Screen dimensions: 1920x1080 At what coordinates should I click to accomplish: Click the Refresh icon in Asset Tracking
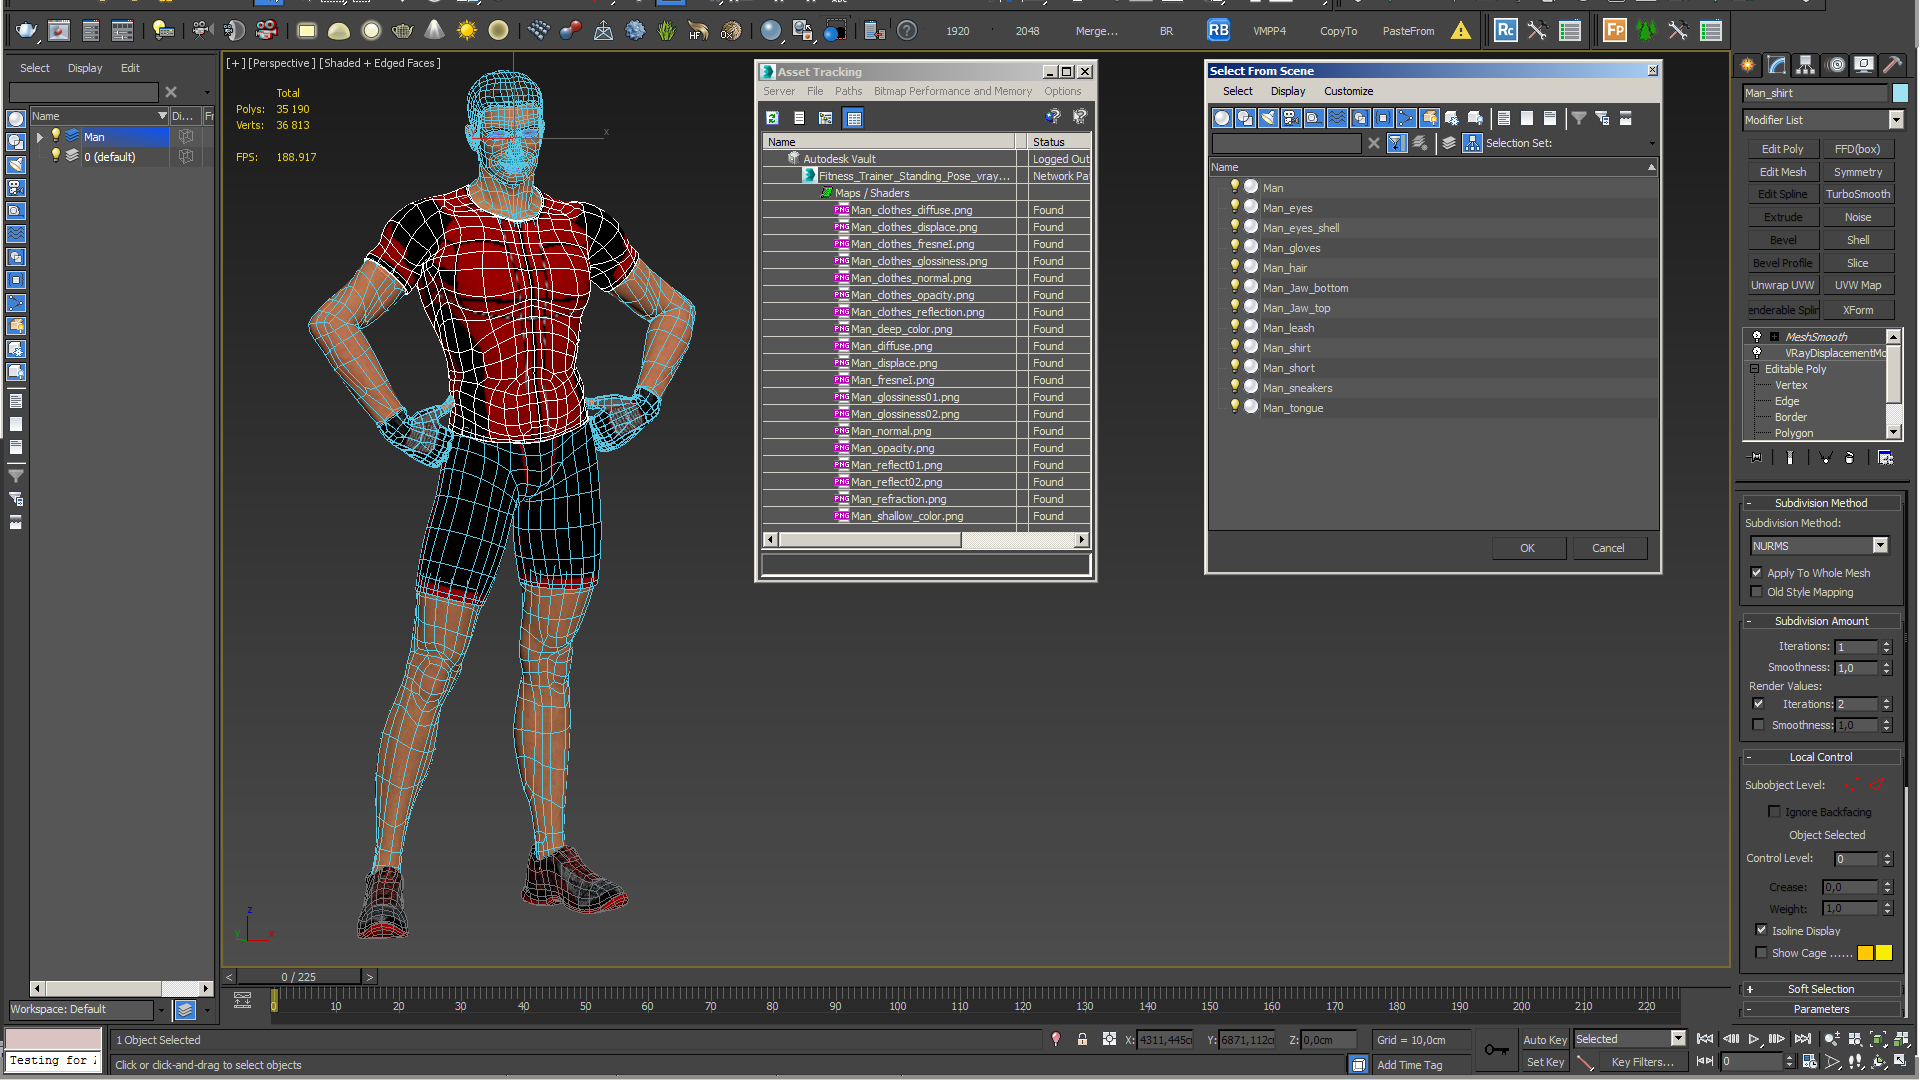[772, 118]
